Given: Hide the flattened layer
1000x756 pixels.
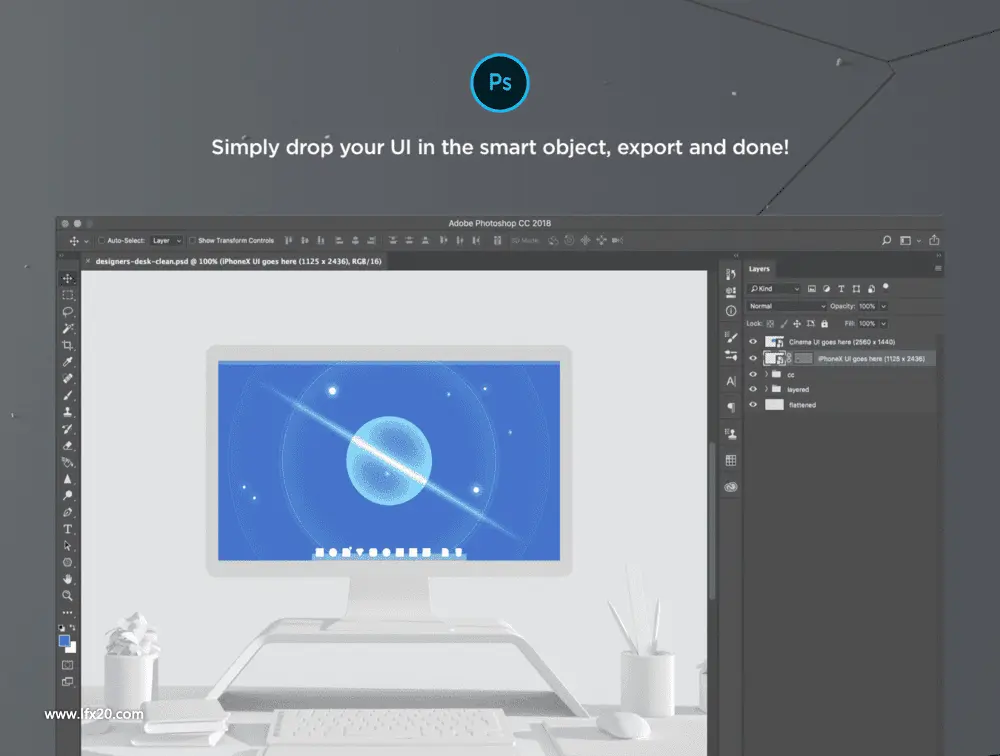Looking at the screenshot, I should tap(753, 404).
